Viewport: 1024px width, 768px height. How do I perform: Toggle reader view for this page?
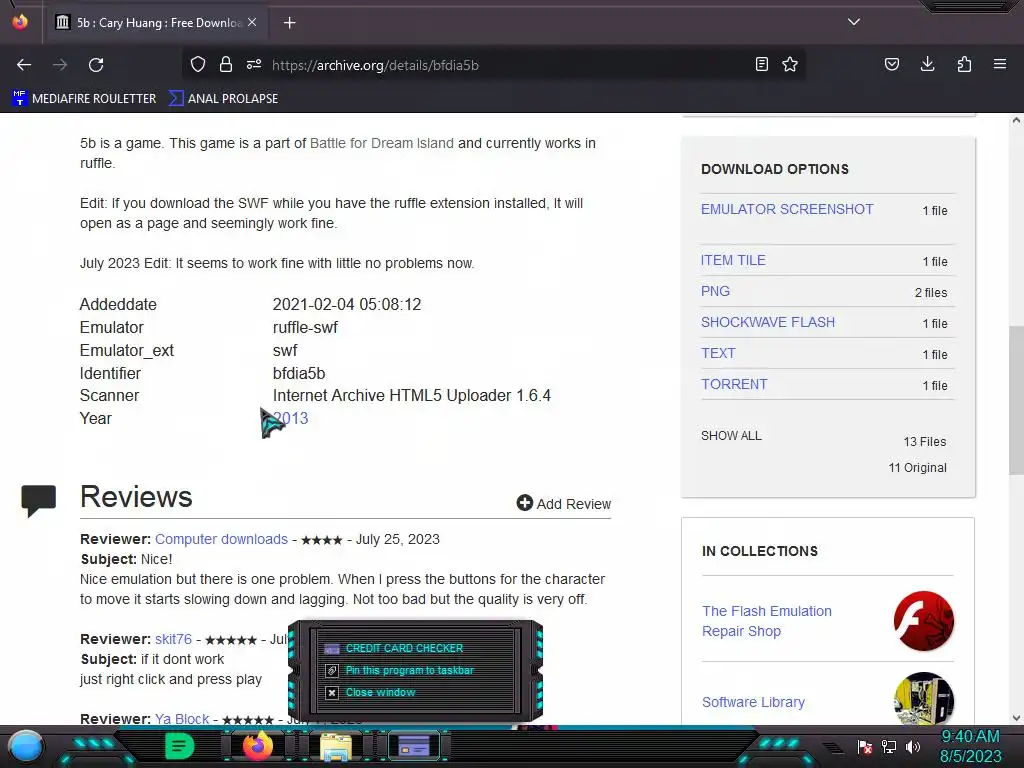point(761,65)
